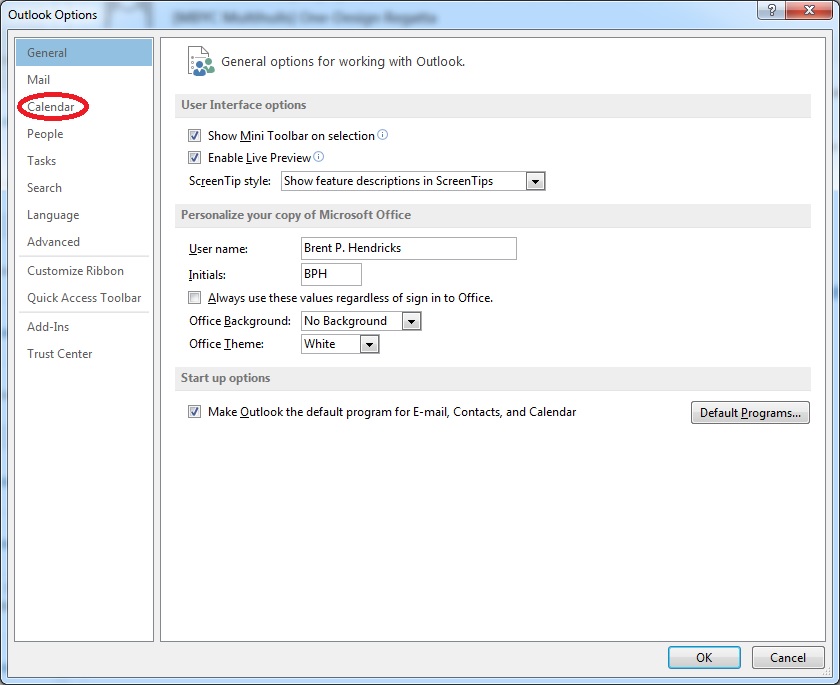This screenshot has width=840, height=685.
Task: Open the ScreenTip style dropdown
Action: [x=535, y=182]
